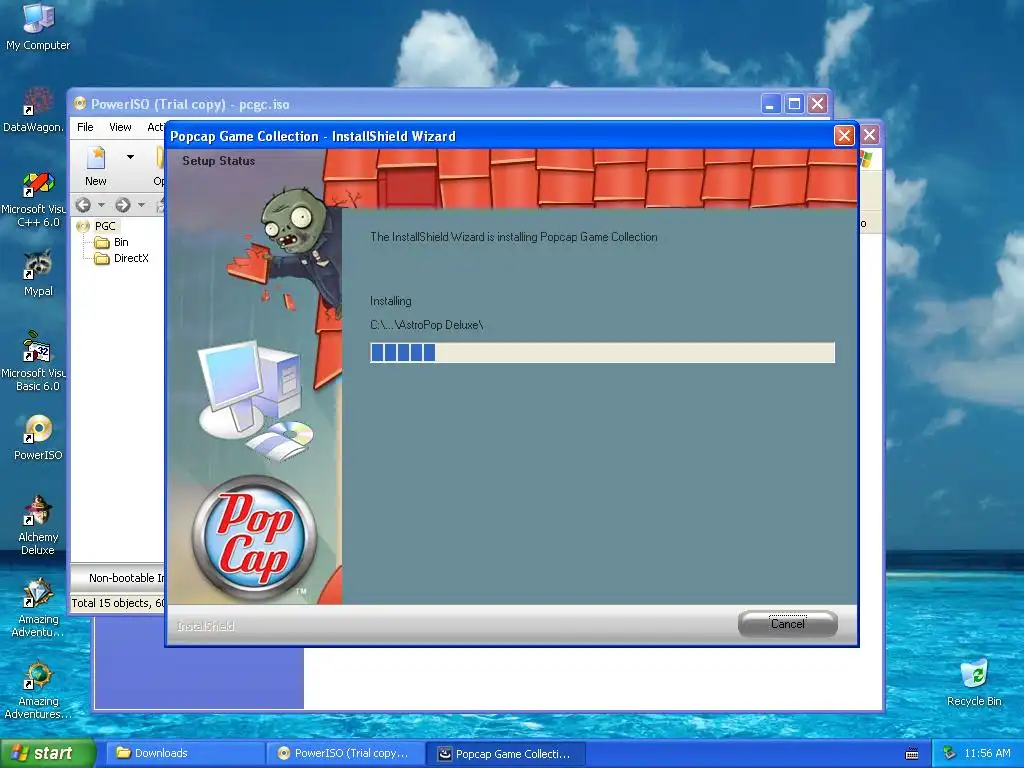Image resolution: width=1024 pixels, height=768 pixels.
Task: Maximize the PowerISO window
Action: point(794,104)
